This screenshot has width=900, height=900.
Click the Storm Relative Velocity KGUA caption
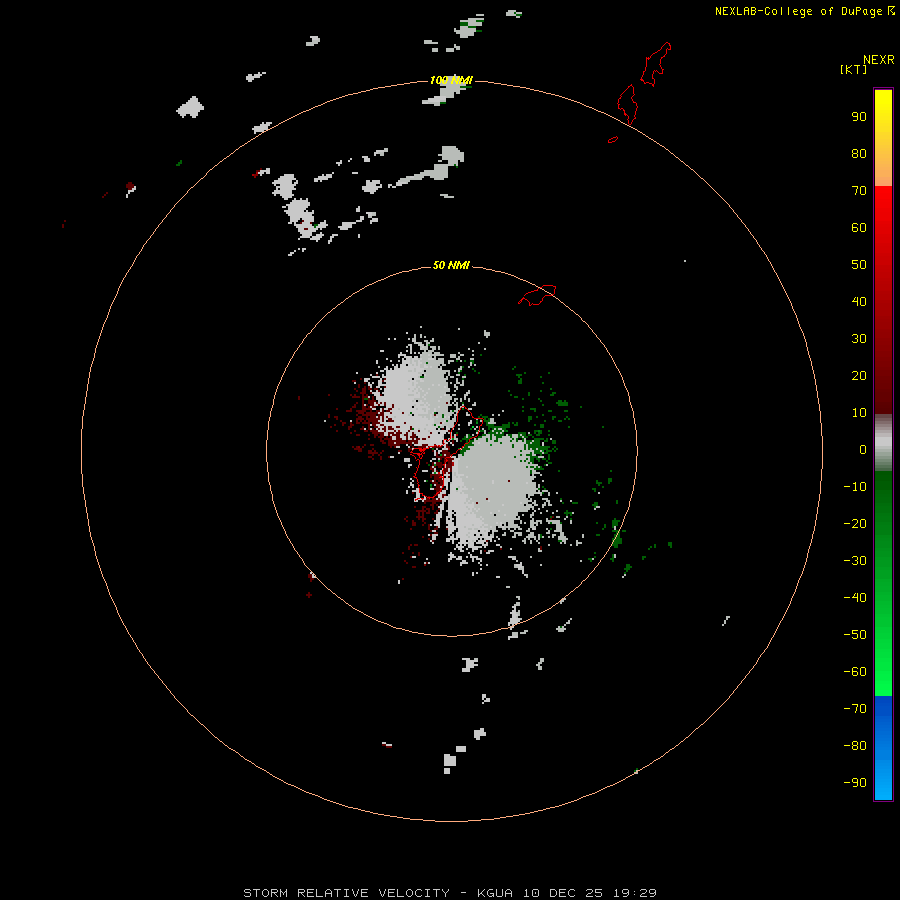tap(450, 893)
